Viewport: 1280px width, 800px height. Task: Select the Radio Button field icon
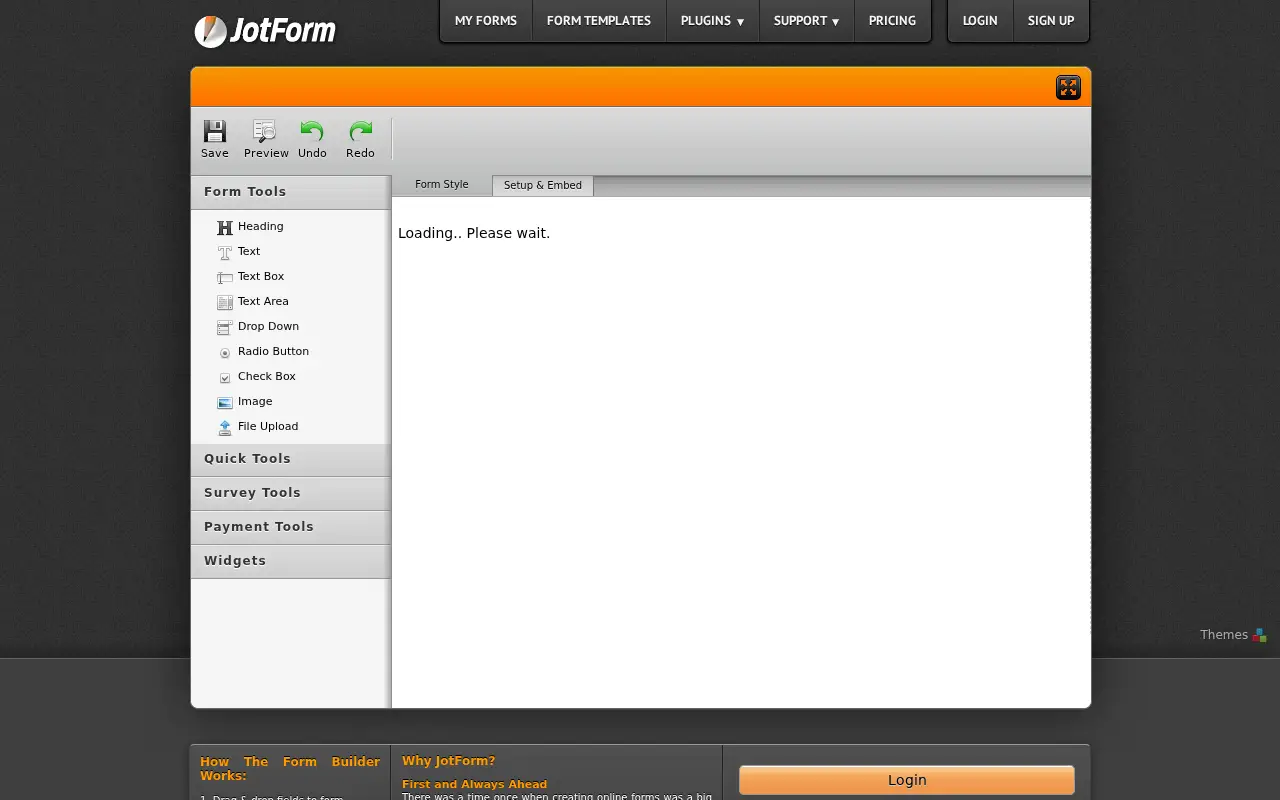click(x=225, y=352)
